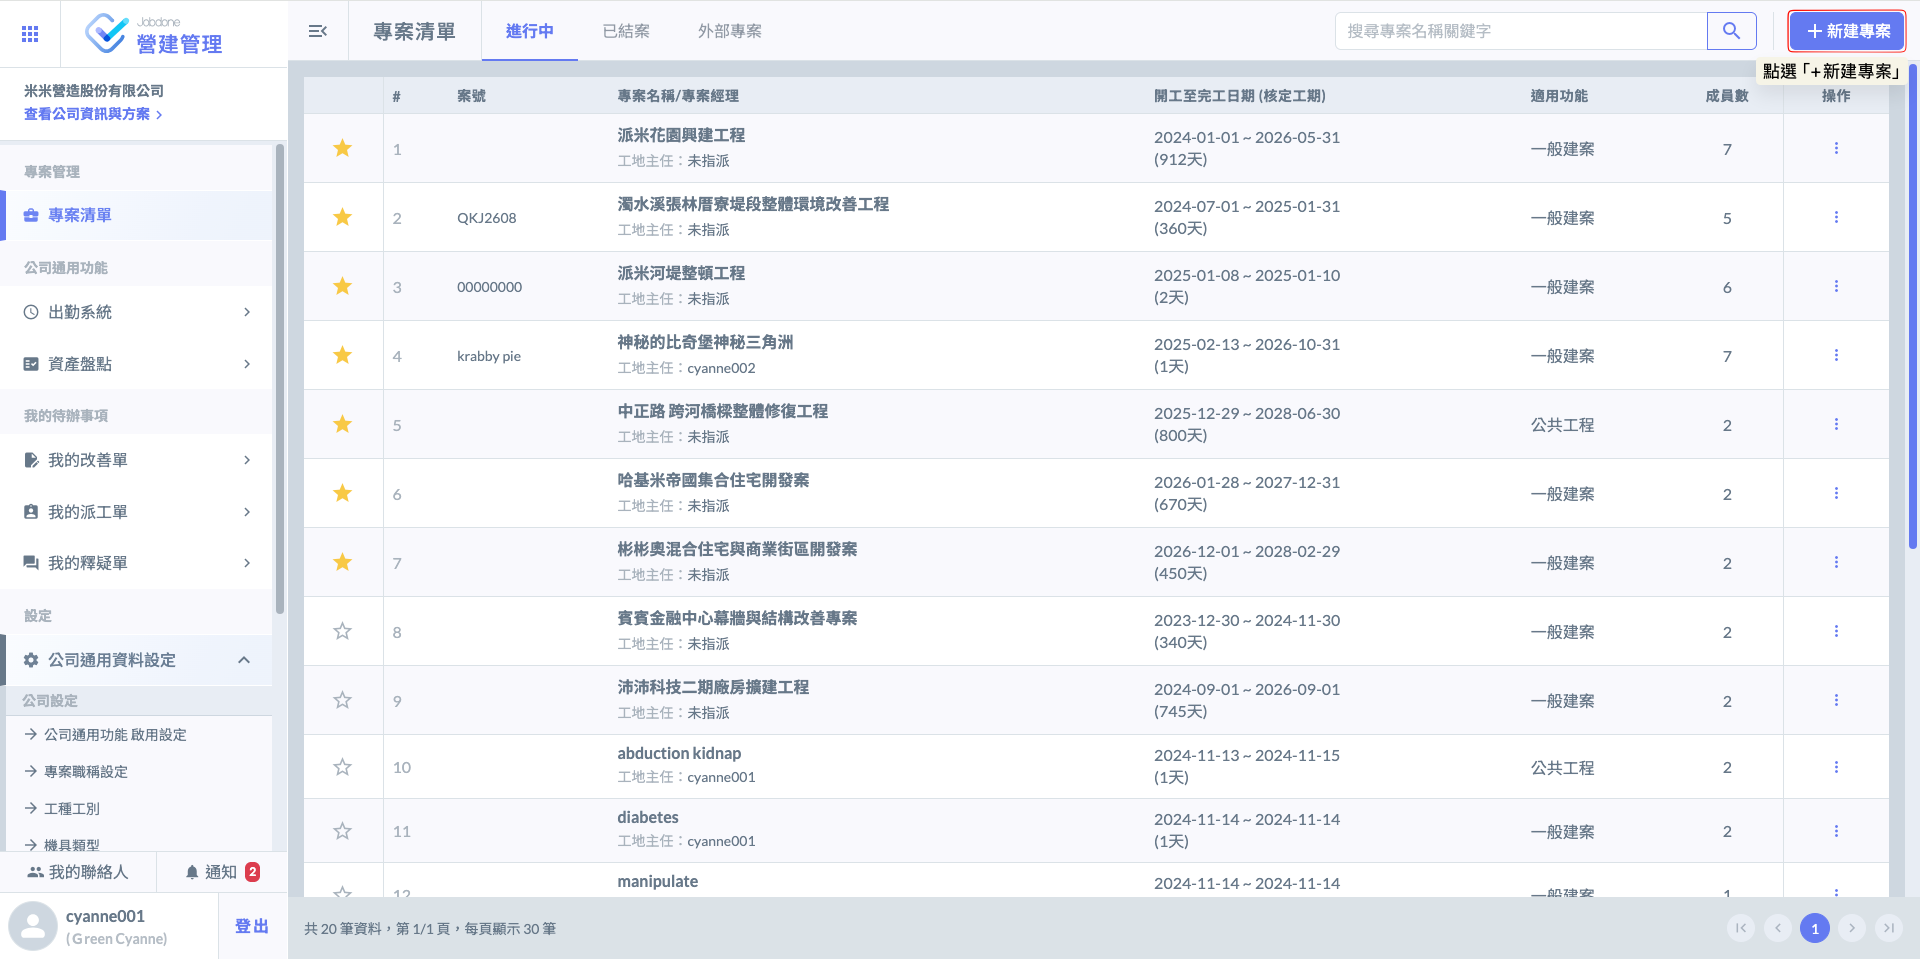
Task: Unstar the 派米花園興建工程 project
Action: [x=342, y=148]
